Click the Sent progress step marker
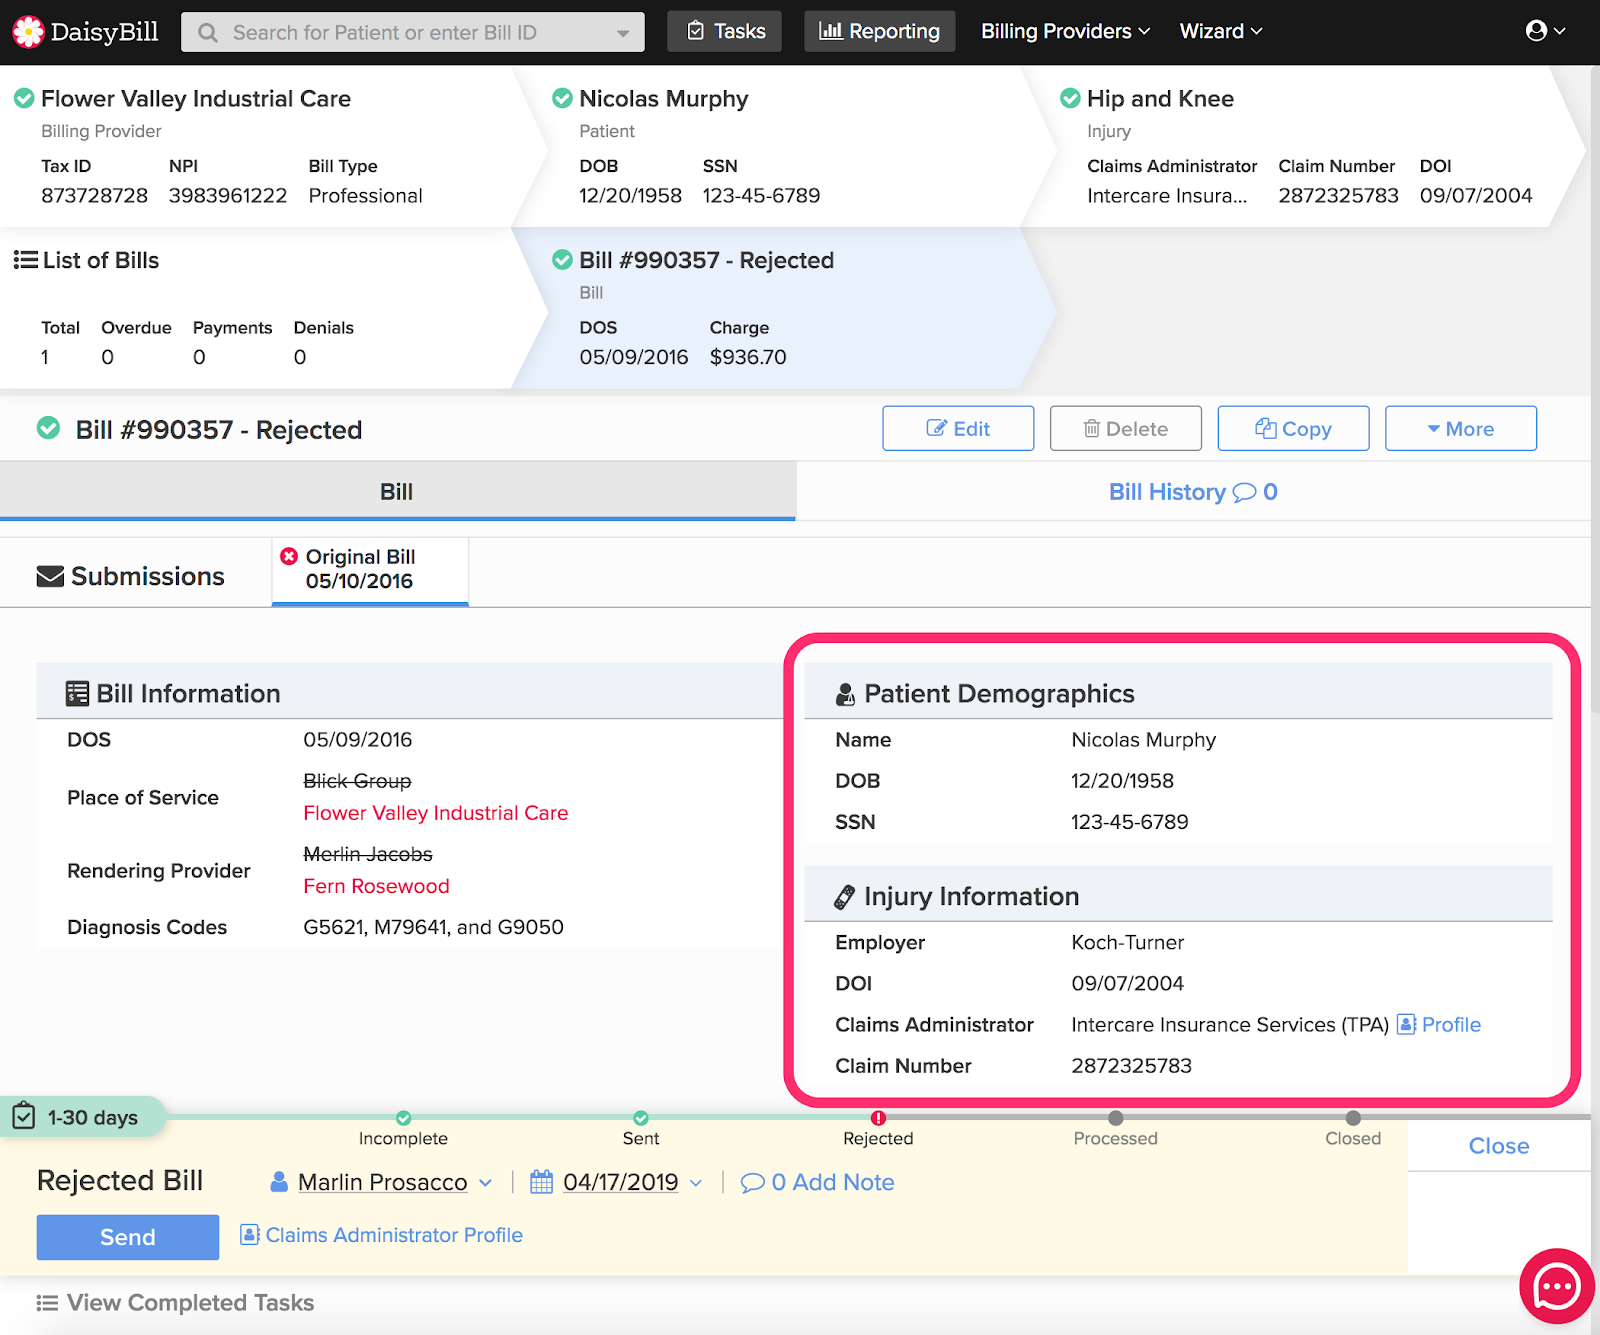This screenshot has height=1335, width=1600. pos(641,1118)
